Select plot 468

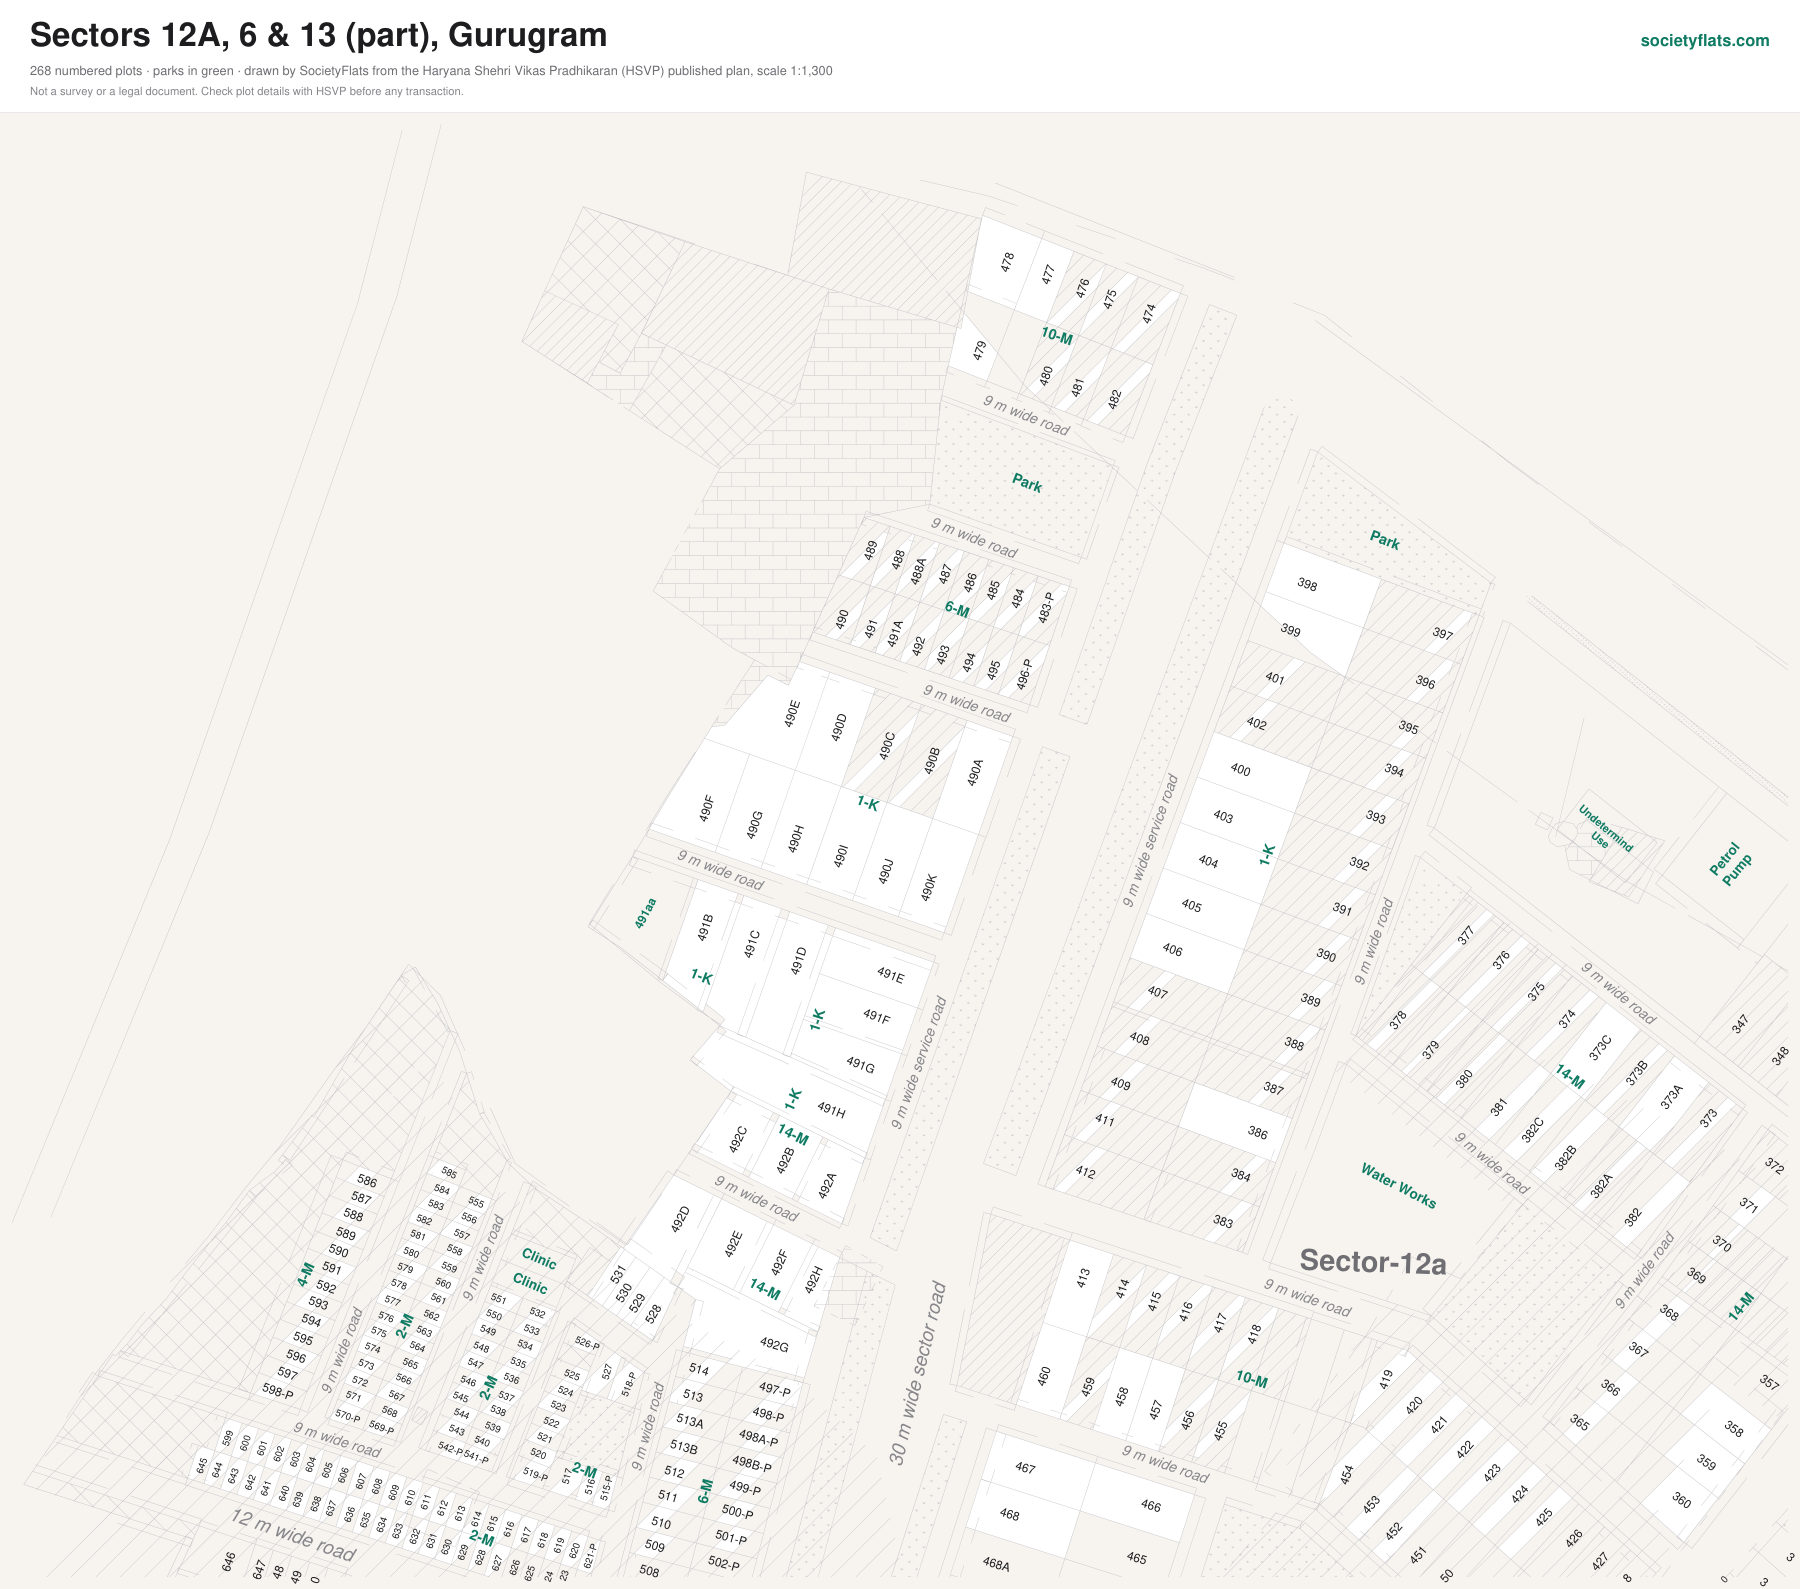coord(1010,1514)
